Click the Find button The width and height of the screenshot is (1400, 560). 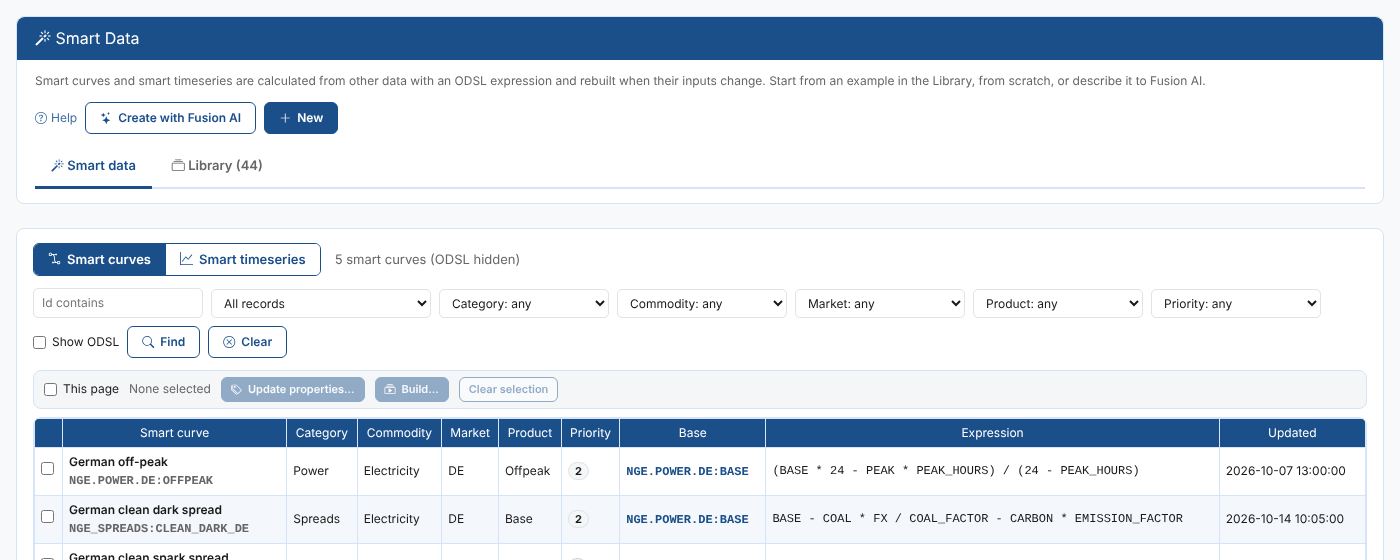pos(163,342)
